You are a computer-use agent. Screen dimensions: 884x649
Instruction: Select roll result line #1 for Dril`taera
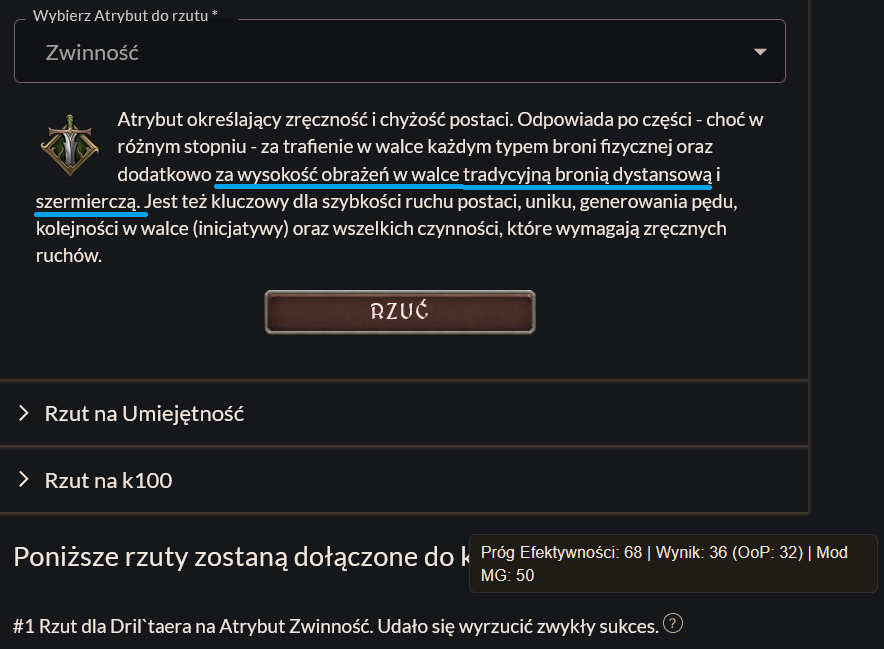tap(336, 626)
